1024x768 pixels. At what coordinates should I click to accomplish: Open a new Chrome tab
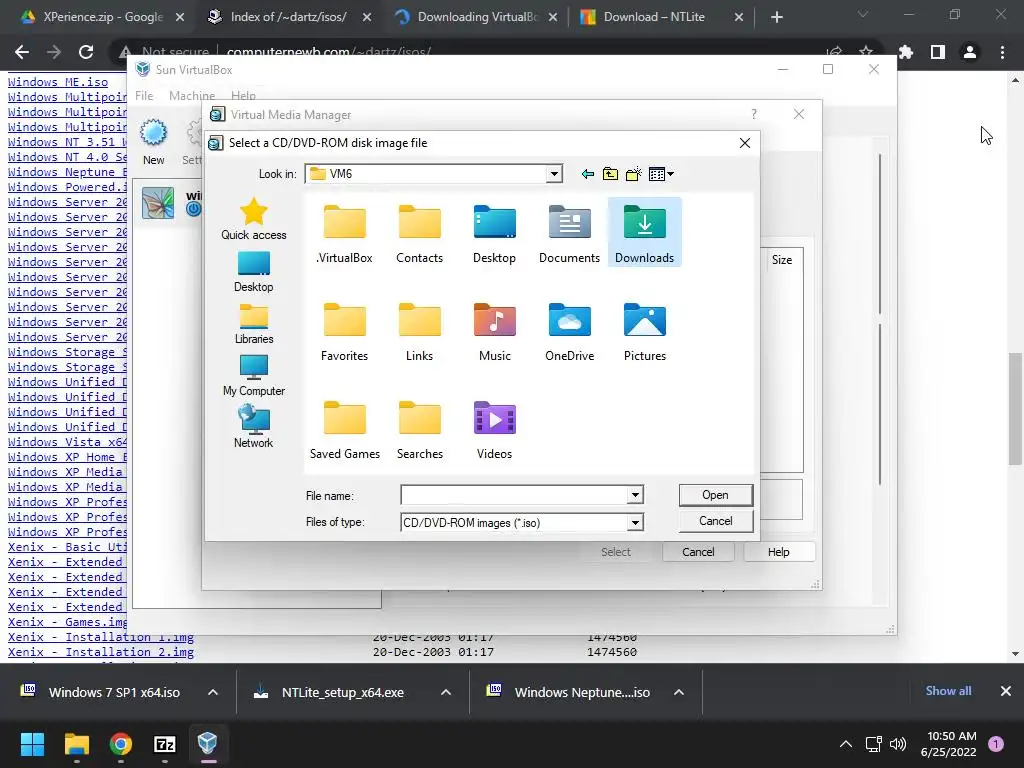coord(776,17)
